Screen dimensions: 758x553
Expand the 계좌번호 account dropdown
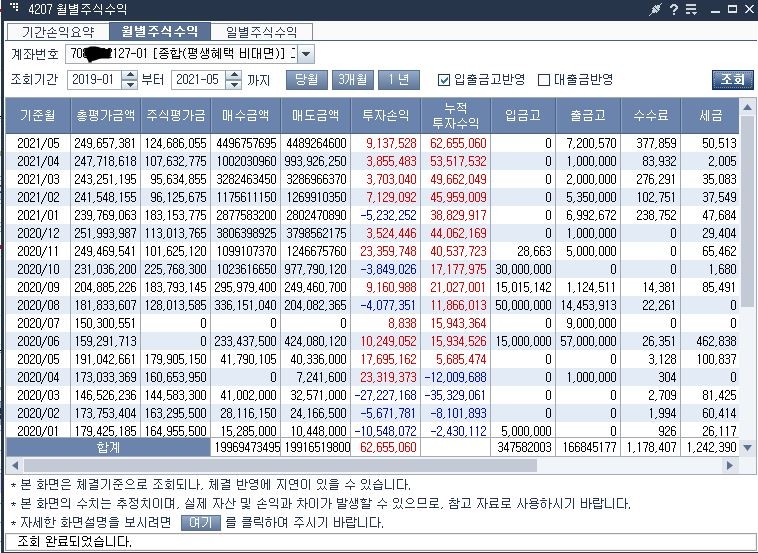(x=306, y=54)
